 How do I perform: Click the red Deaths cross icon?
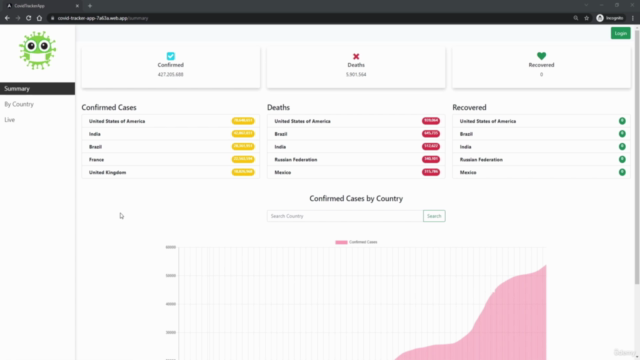[356, 56]
